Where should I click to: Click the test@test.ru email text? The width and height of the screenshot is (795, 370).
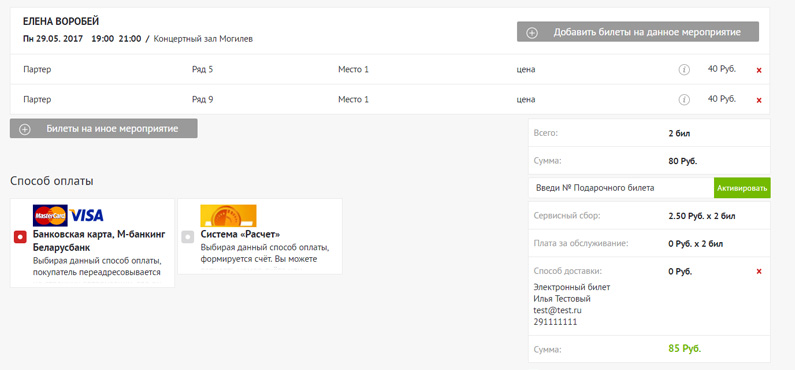[557, 310]
